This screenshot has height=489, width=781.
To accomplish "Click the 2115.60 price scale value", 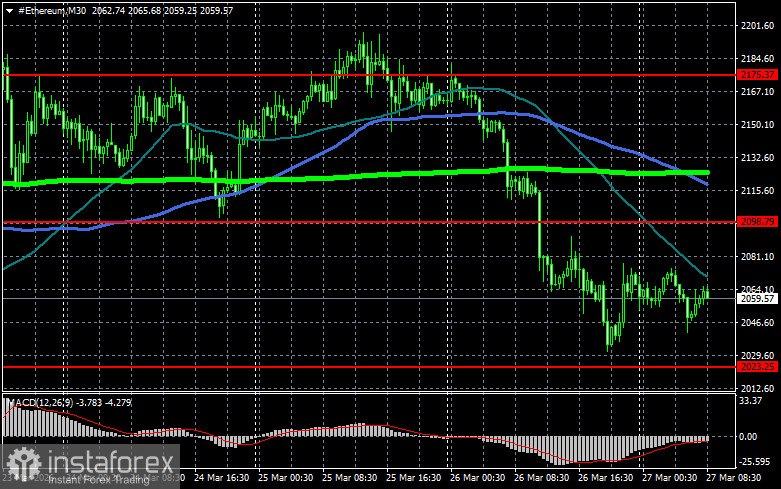I will pos(758,190).
